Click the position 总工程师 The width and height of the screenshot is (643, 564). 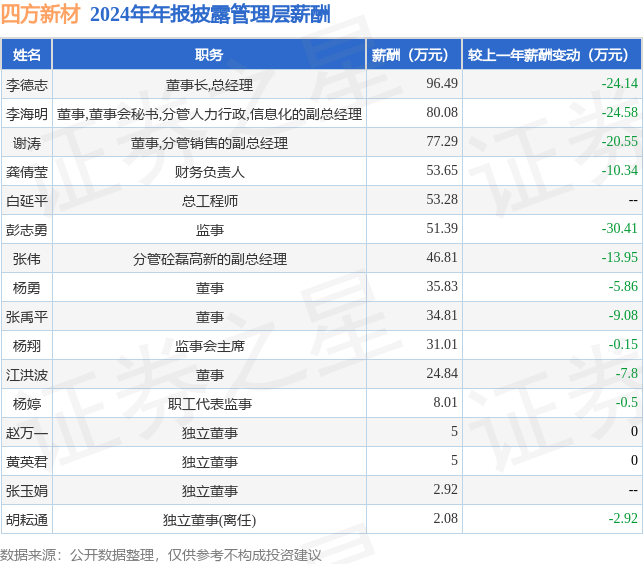click(x=209, y=201)
